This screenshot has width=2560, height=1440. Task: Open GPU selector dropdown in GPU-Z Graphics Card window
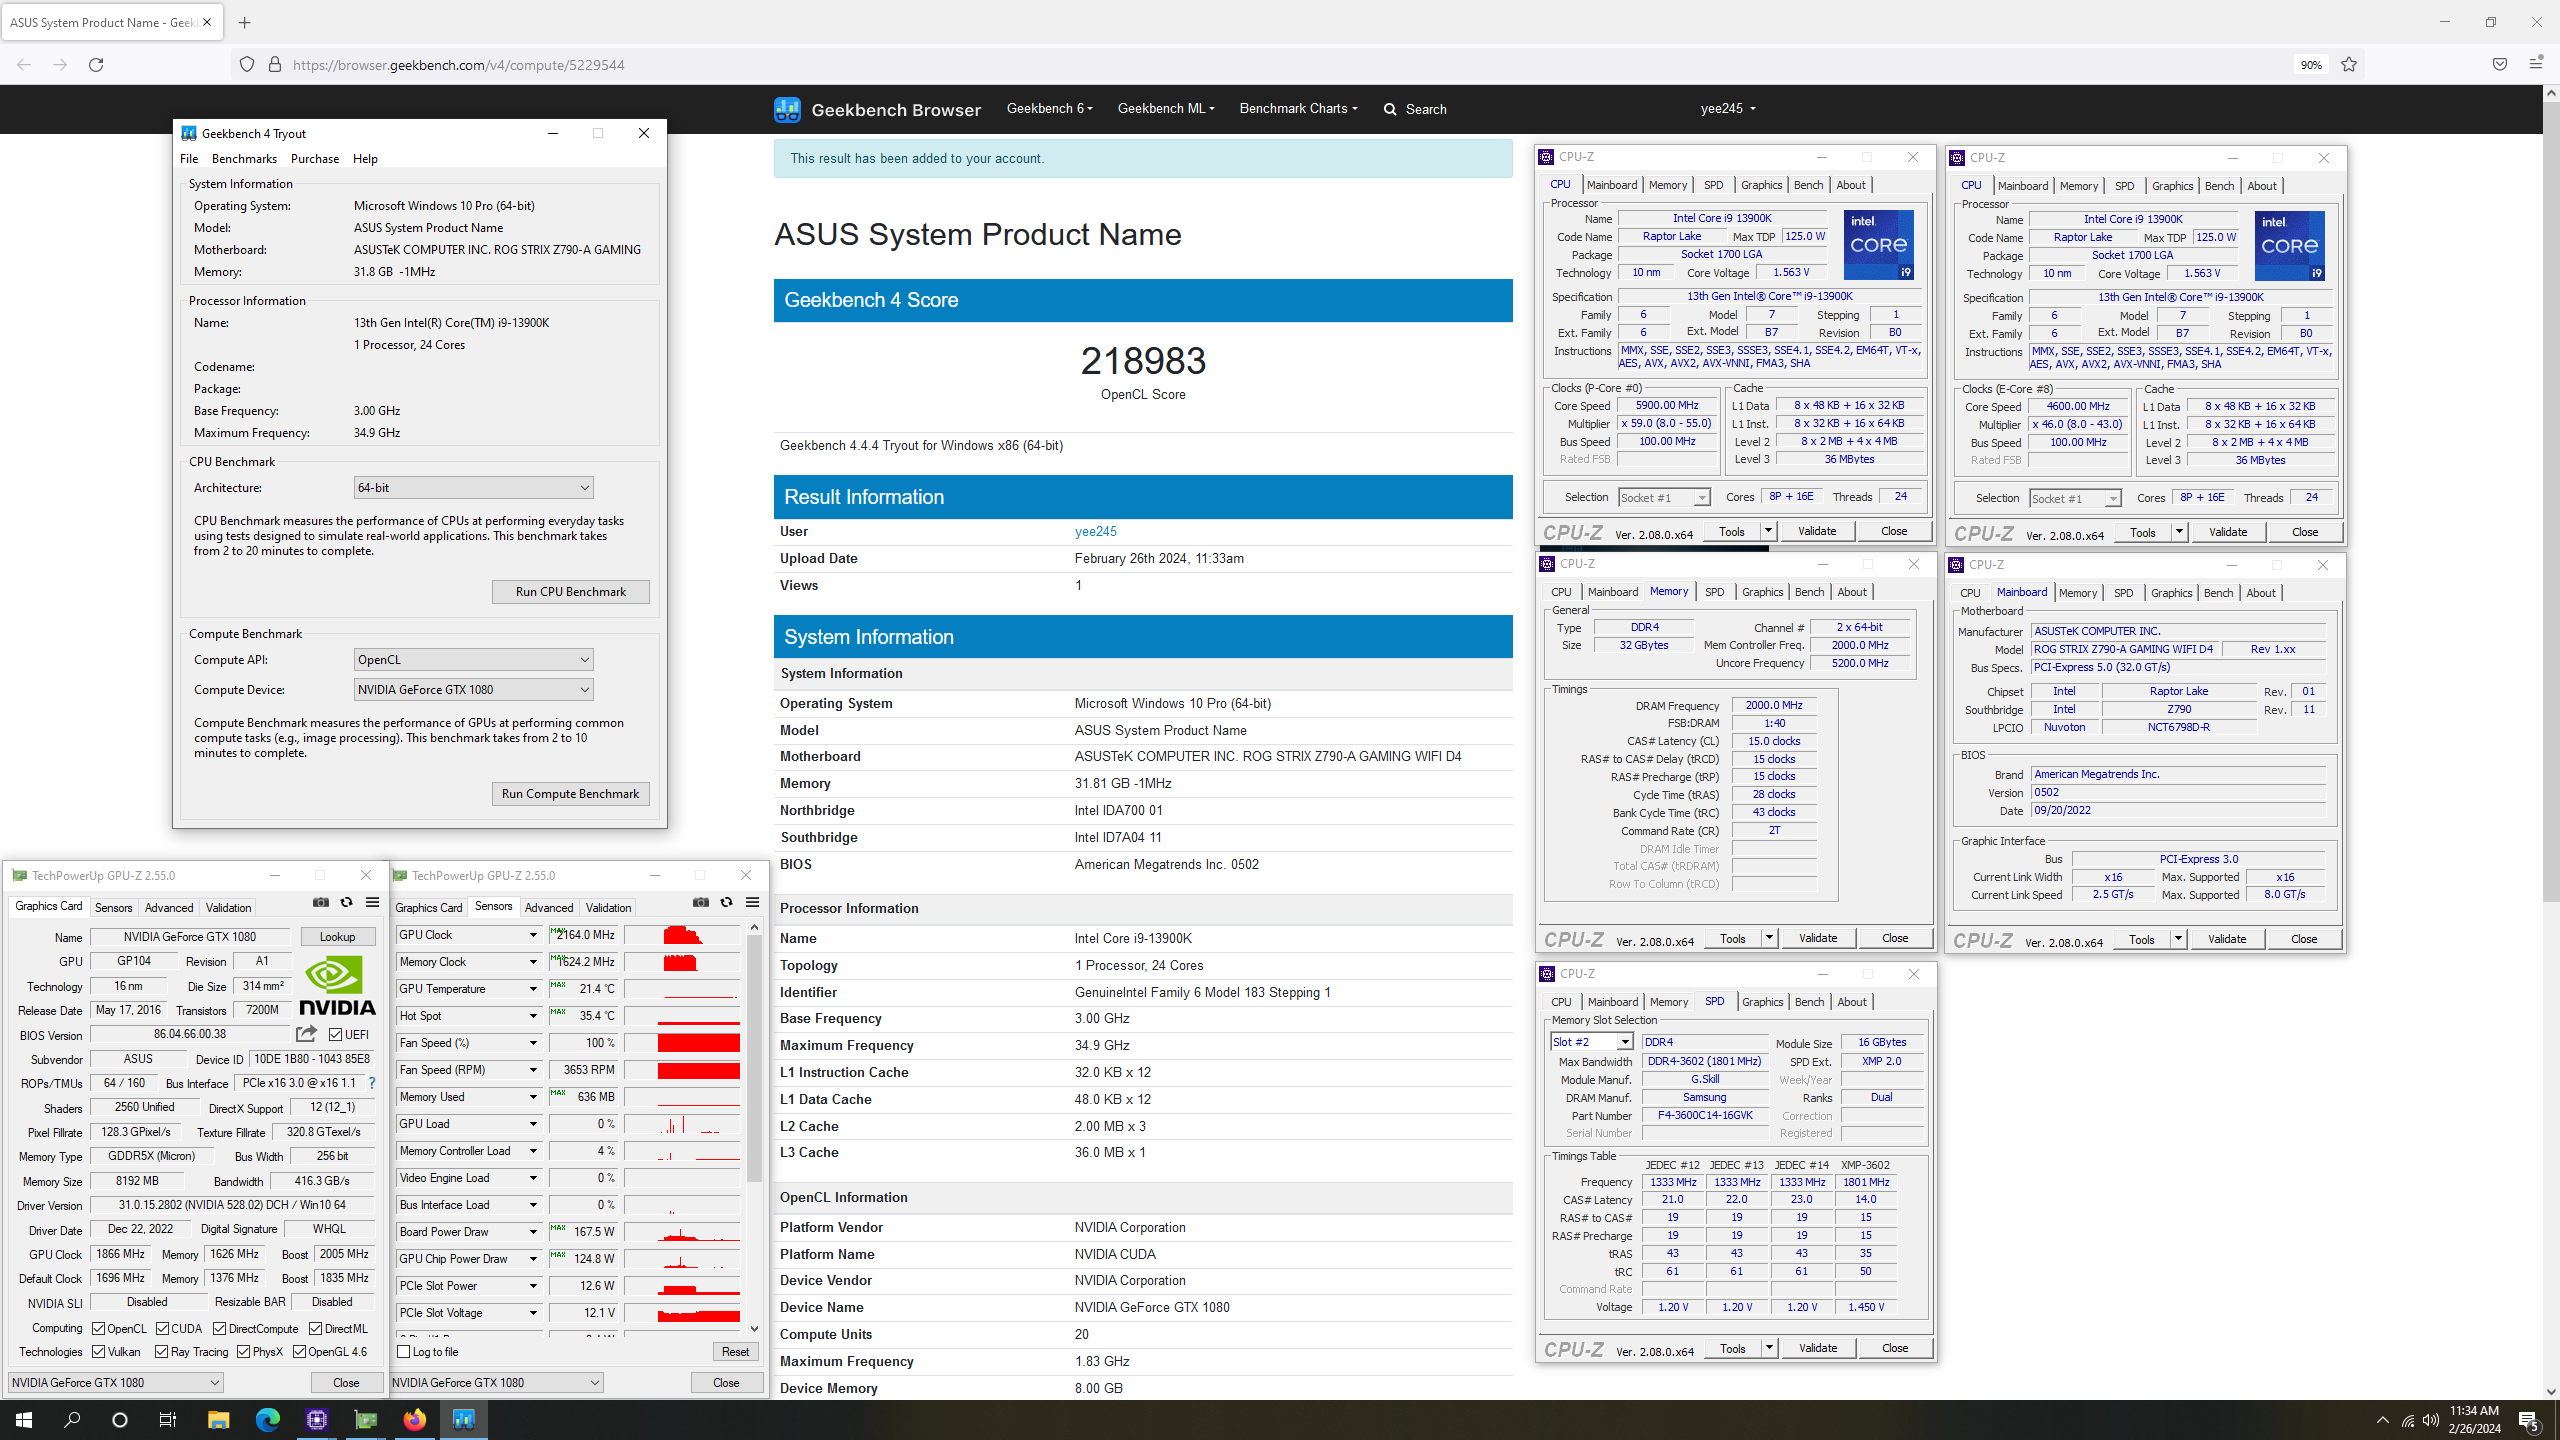tap(115, 1383)
